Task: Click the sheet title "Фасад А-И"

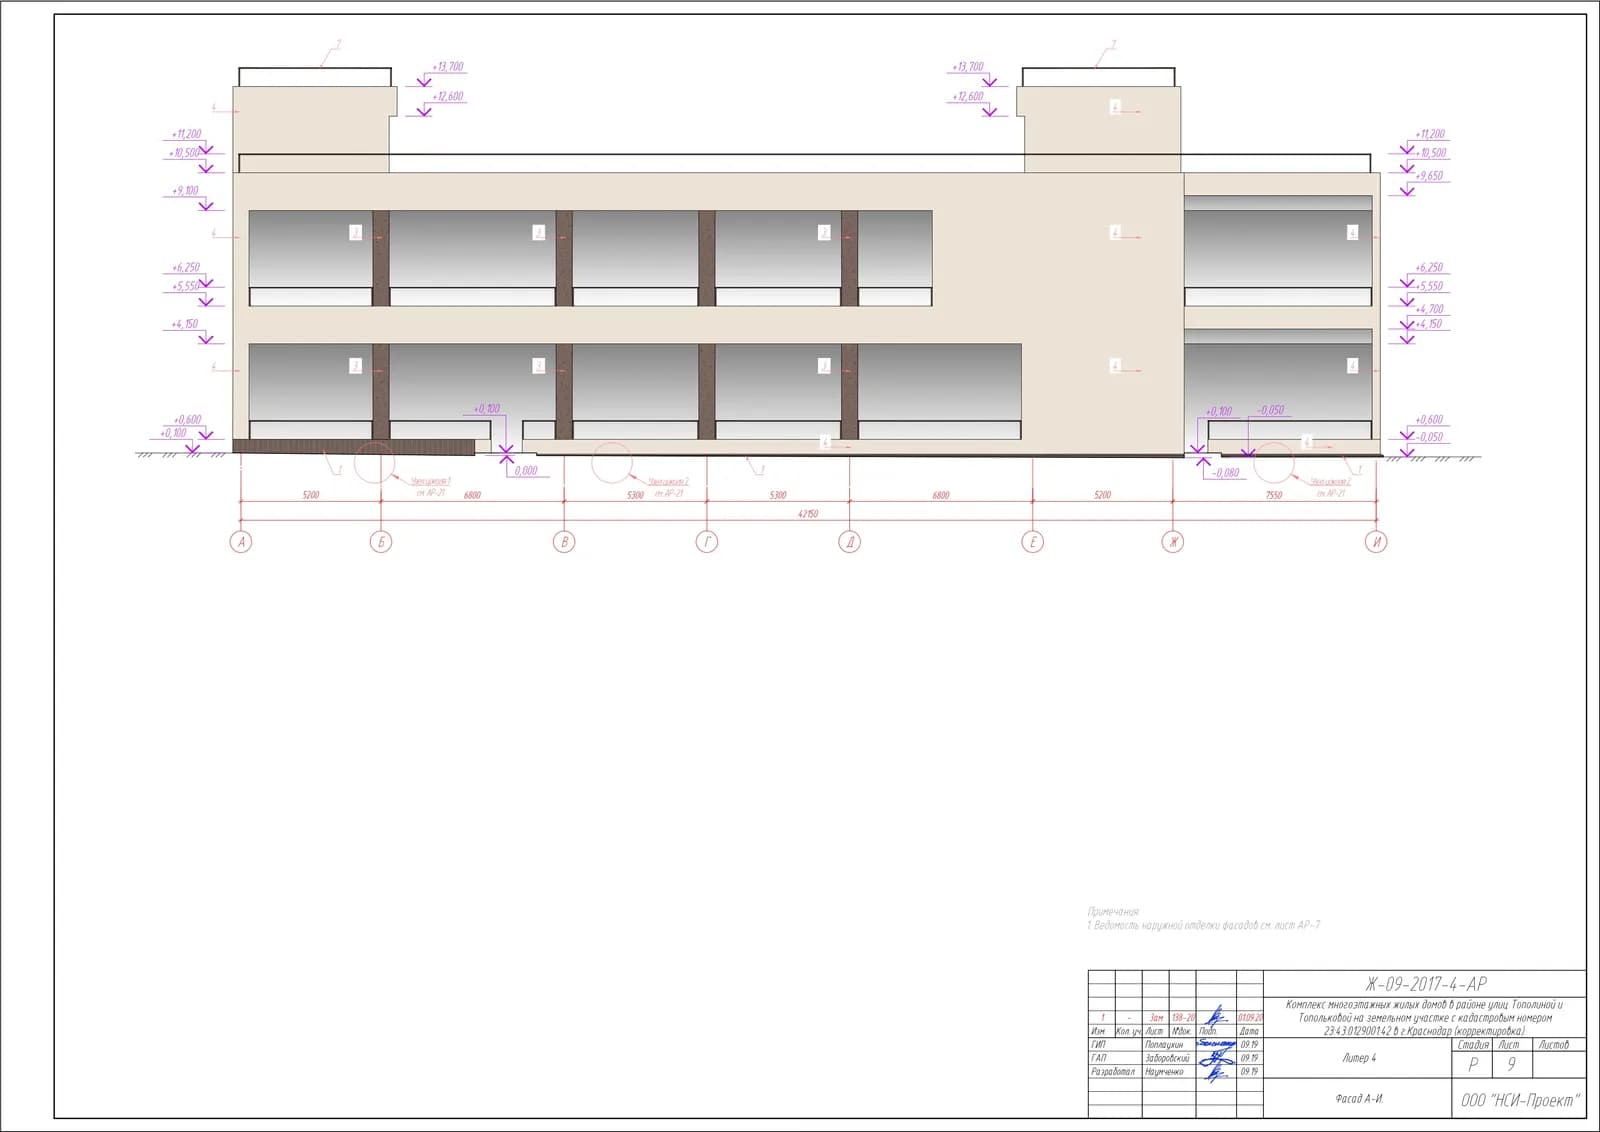Action: click(x=1360, y=1099)
